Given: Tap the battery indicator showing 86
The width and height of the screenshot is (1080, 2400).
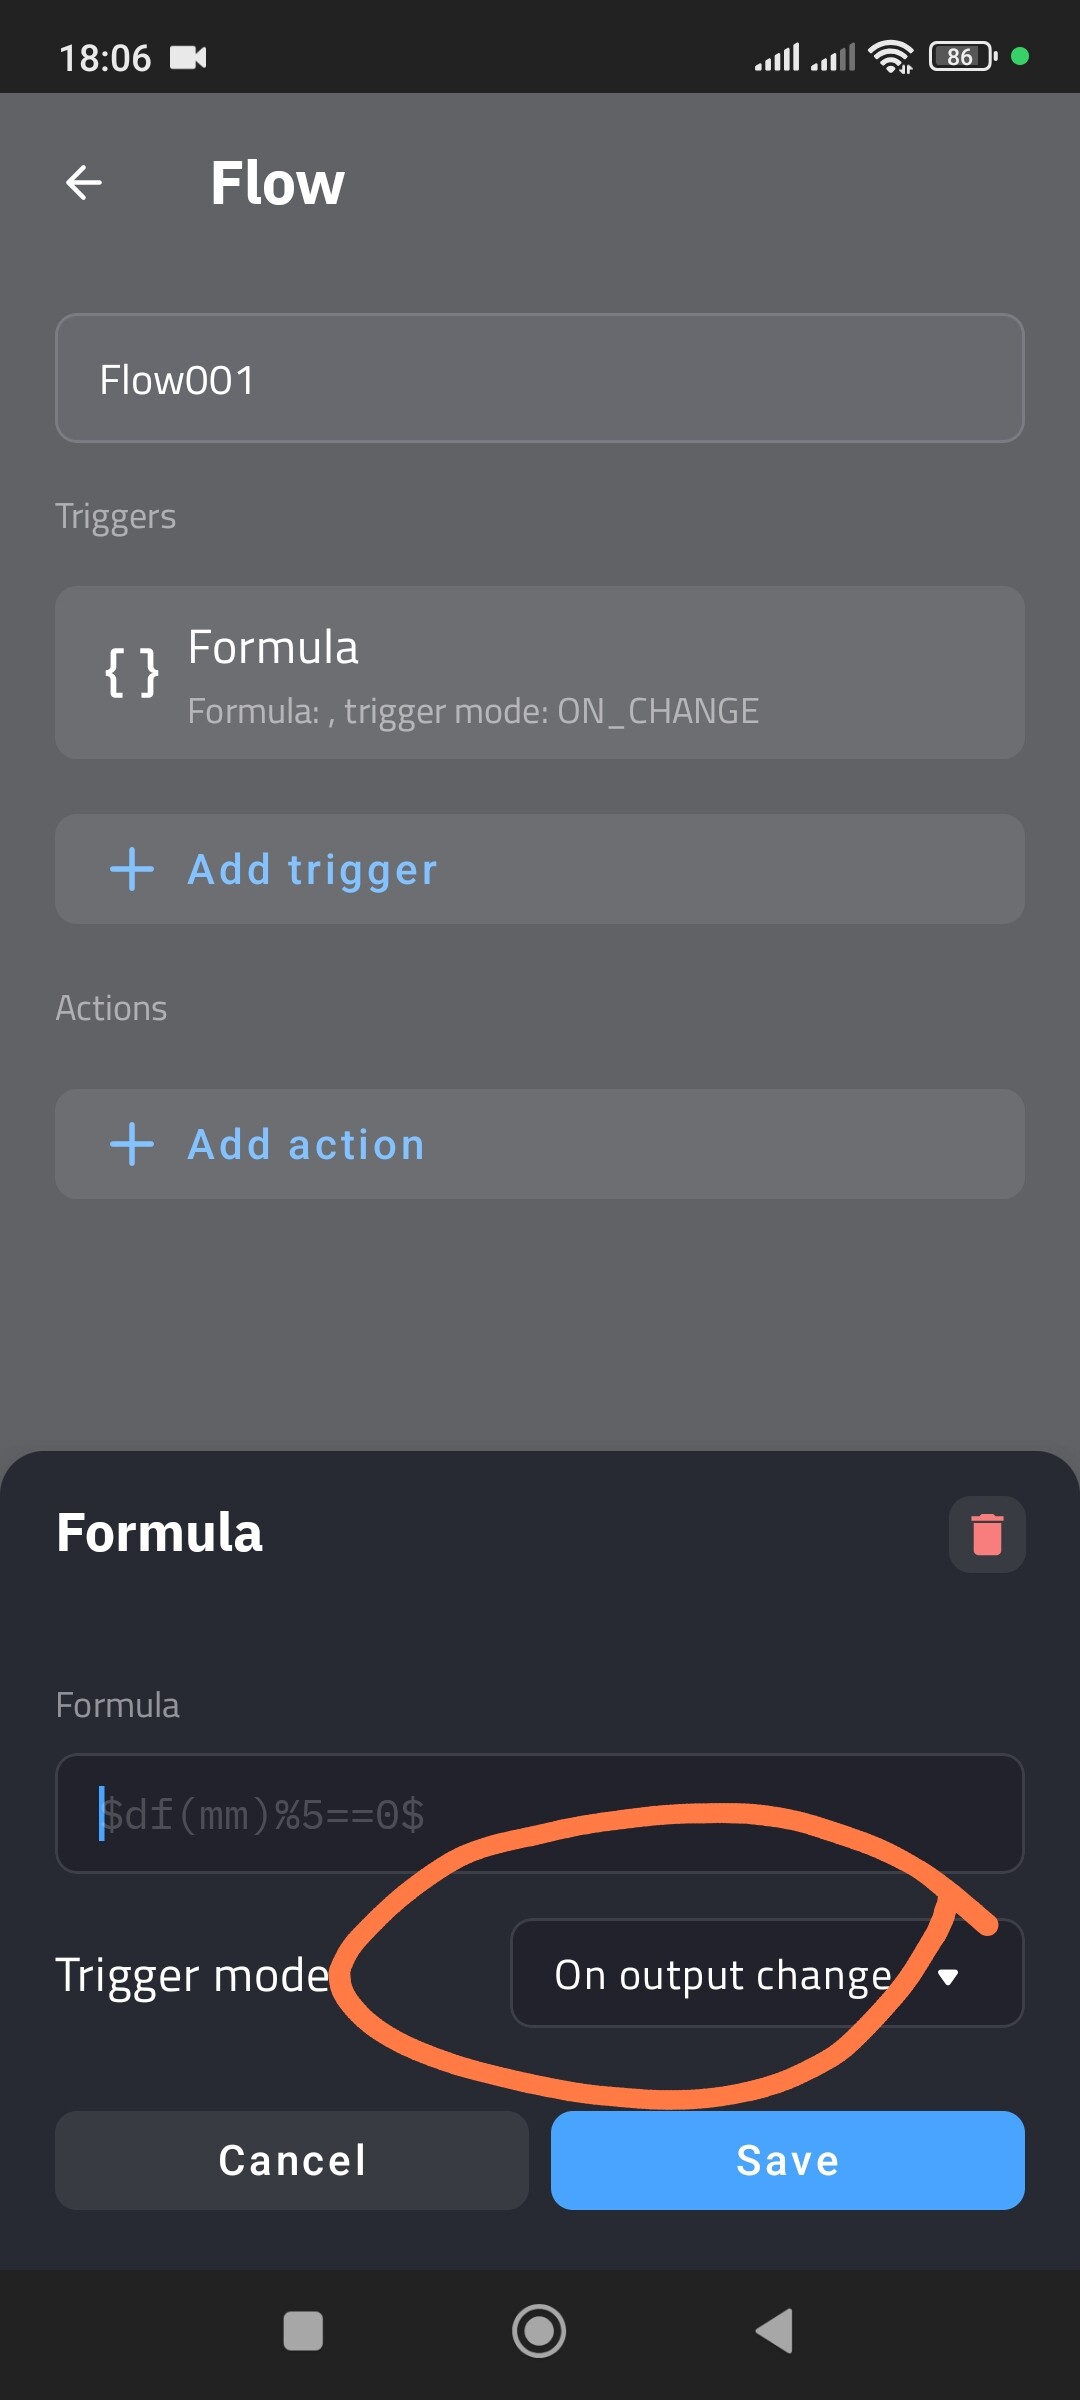Looking at the screenshot, I should 962,57.
